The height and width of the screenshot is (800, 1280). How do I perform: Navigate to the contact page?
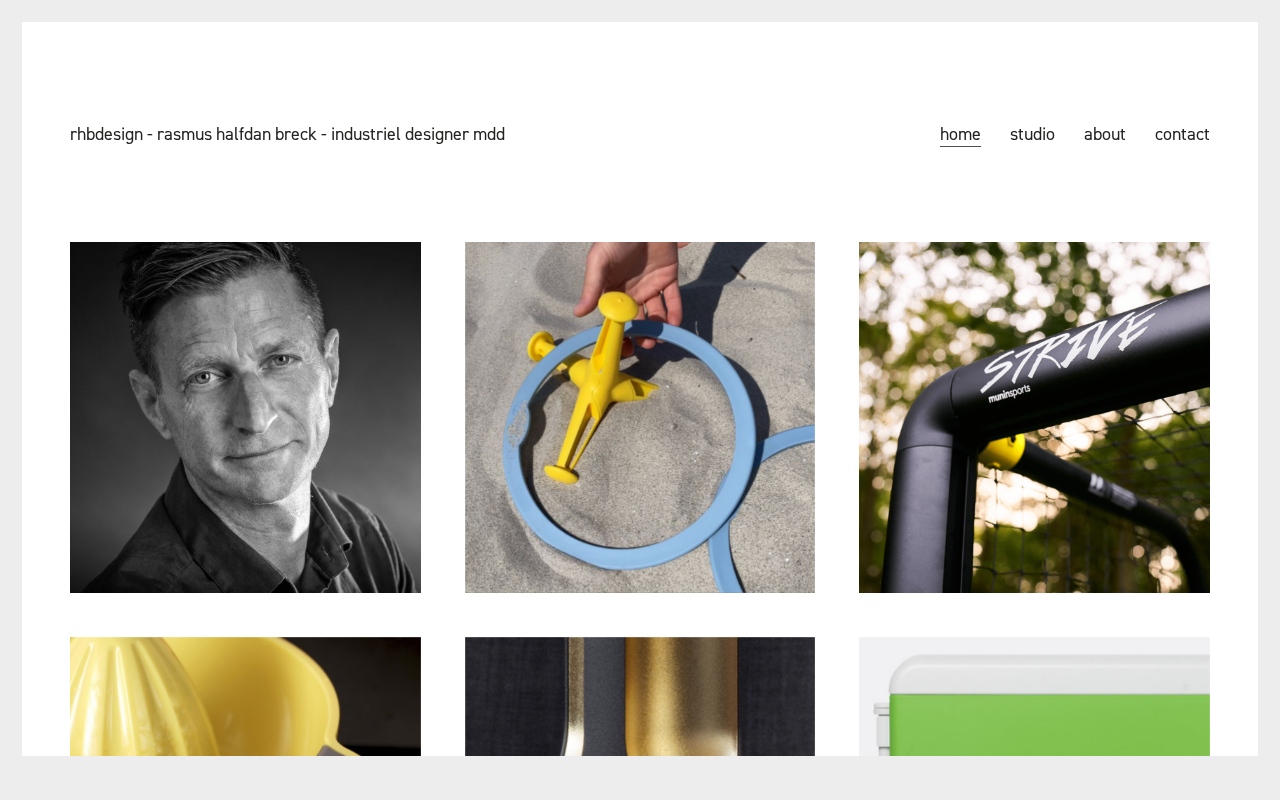1182,134
